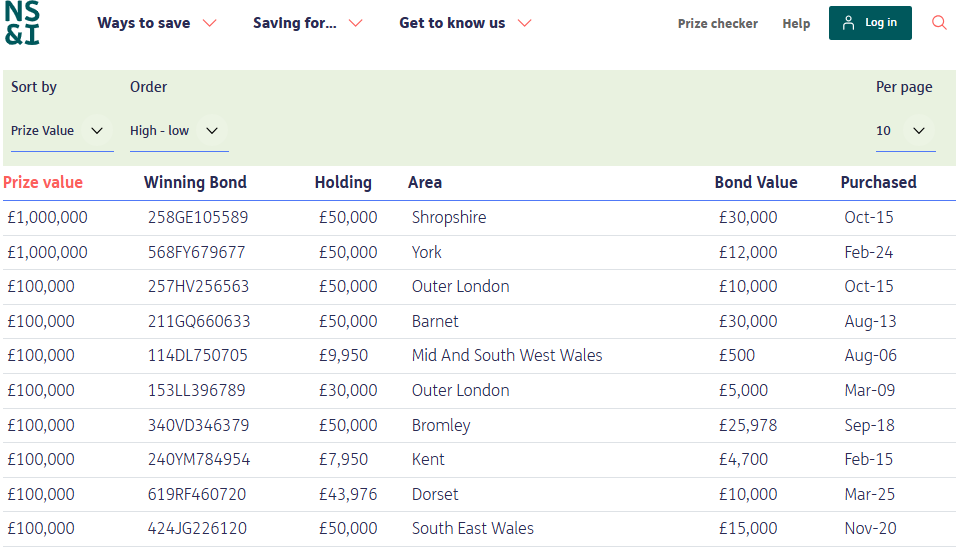The width and height of the screenshot is (957, 551).
Task: Click the Help link
Action: coord(796,24)
